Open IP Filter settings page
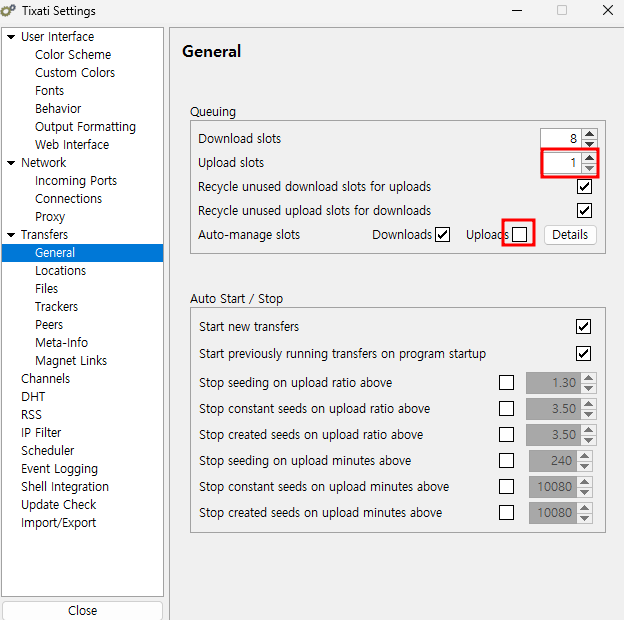The width and height of the screenshot is (624, 620). coord(41,433)
